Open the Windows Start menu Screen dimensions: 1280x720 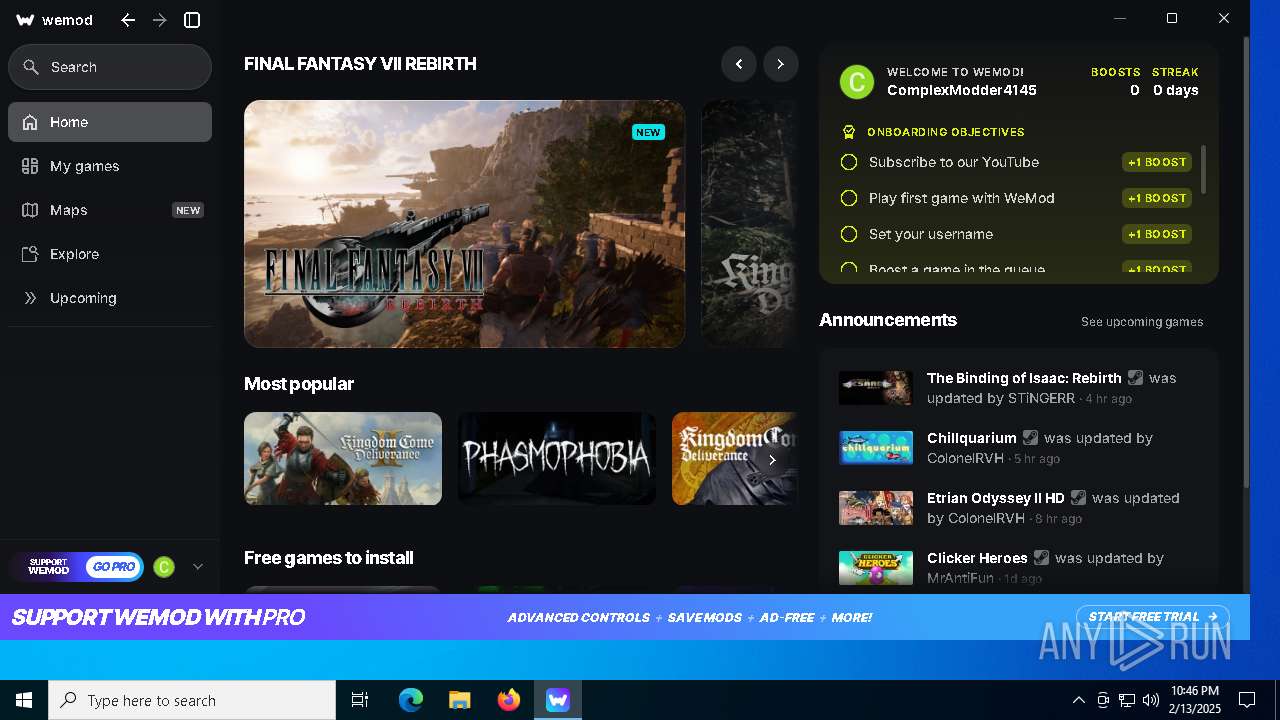point(24,700)
